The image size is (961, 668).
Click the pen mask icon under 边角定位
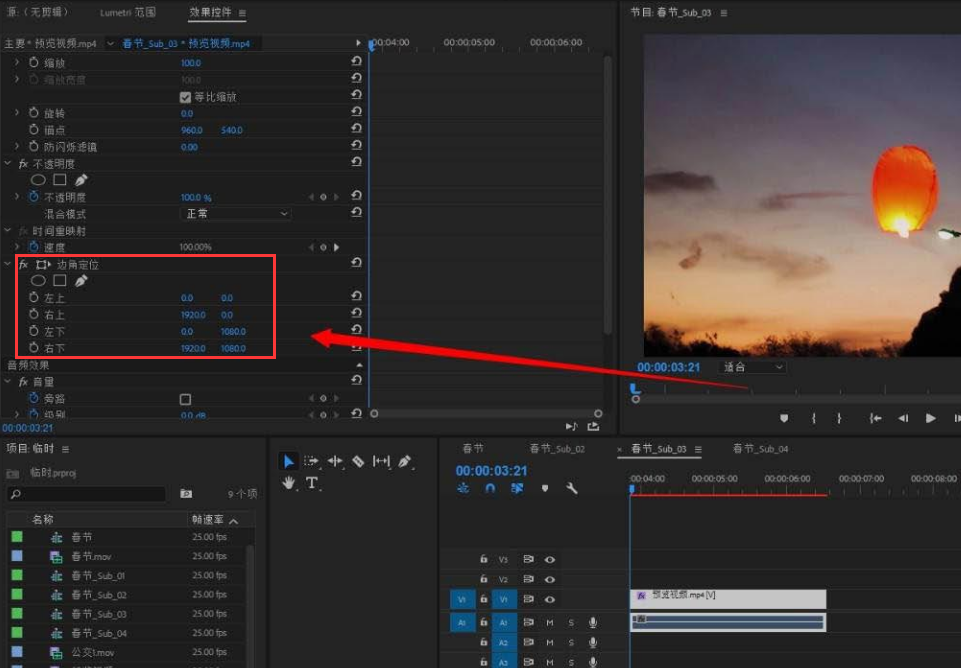click(81, 281)
